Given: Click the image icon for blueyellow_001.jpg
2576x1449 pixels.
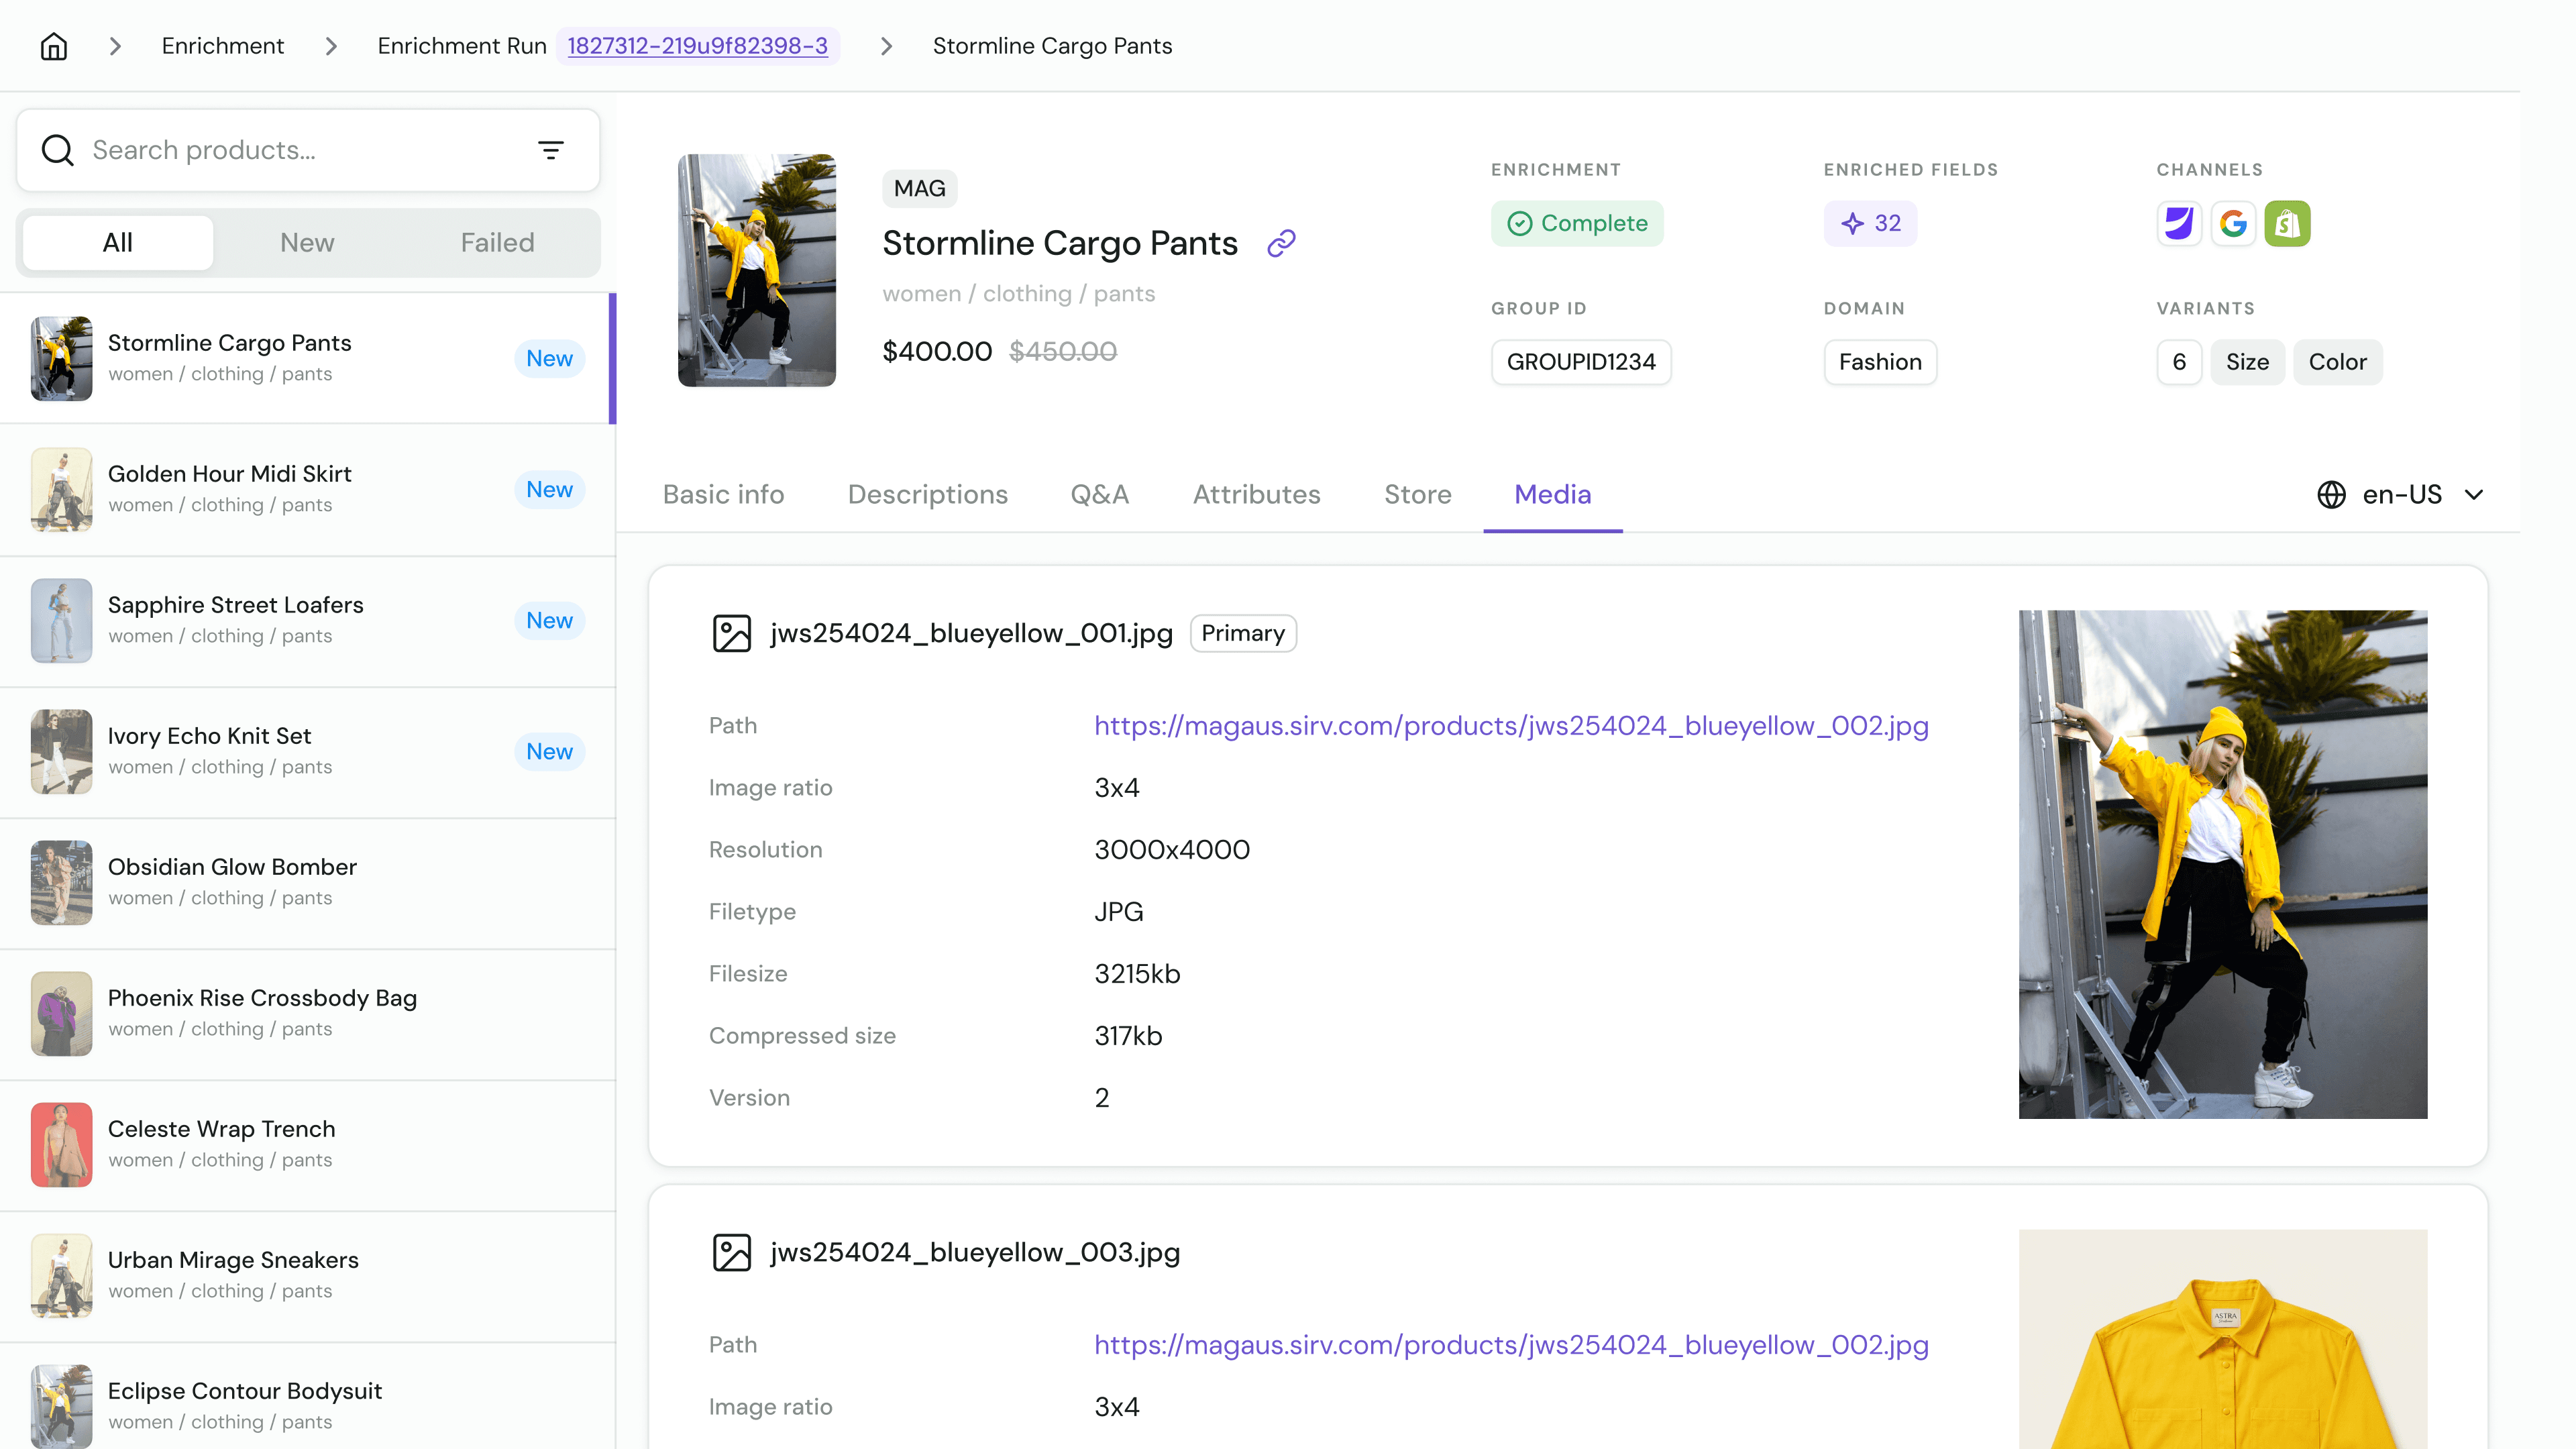Looking at the screenshot, I should point(732,633).
